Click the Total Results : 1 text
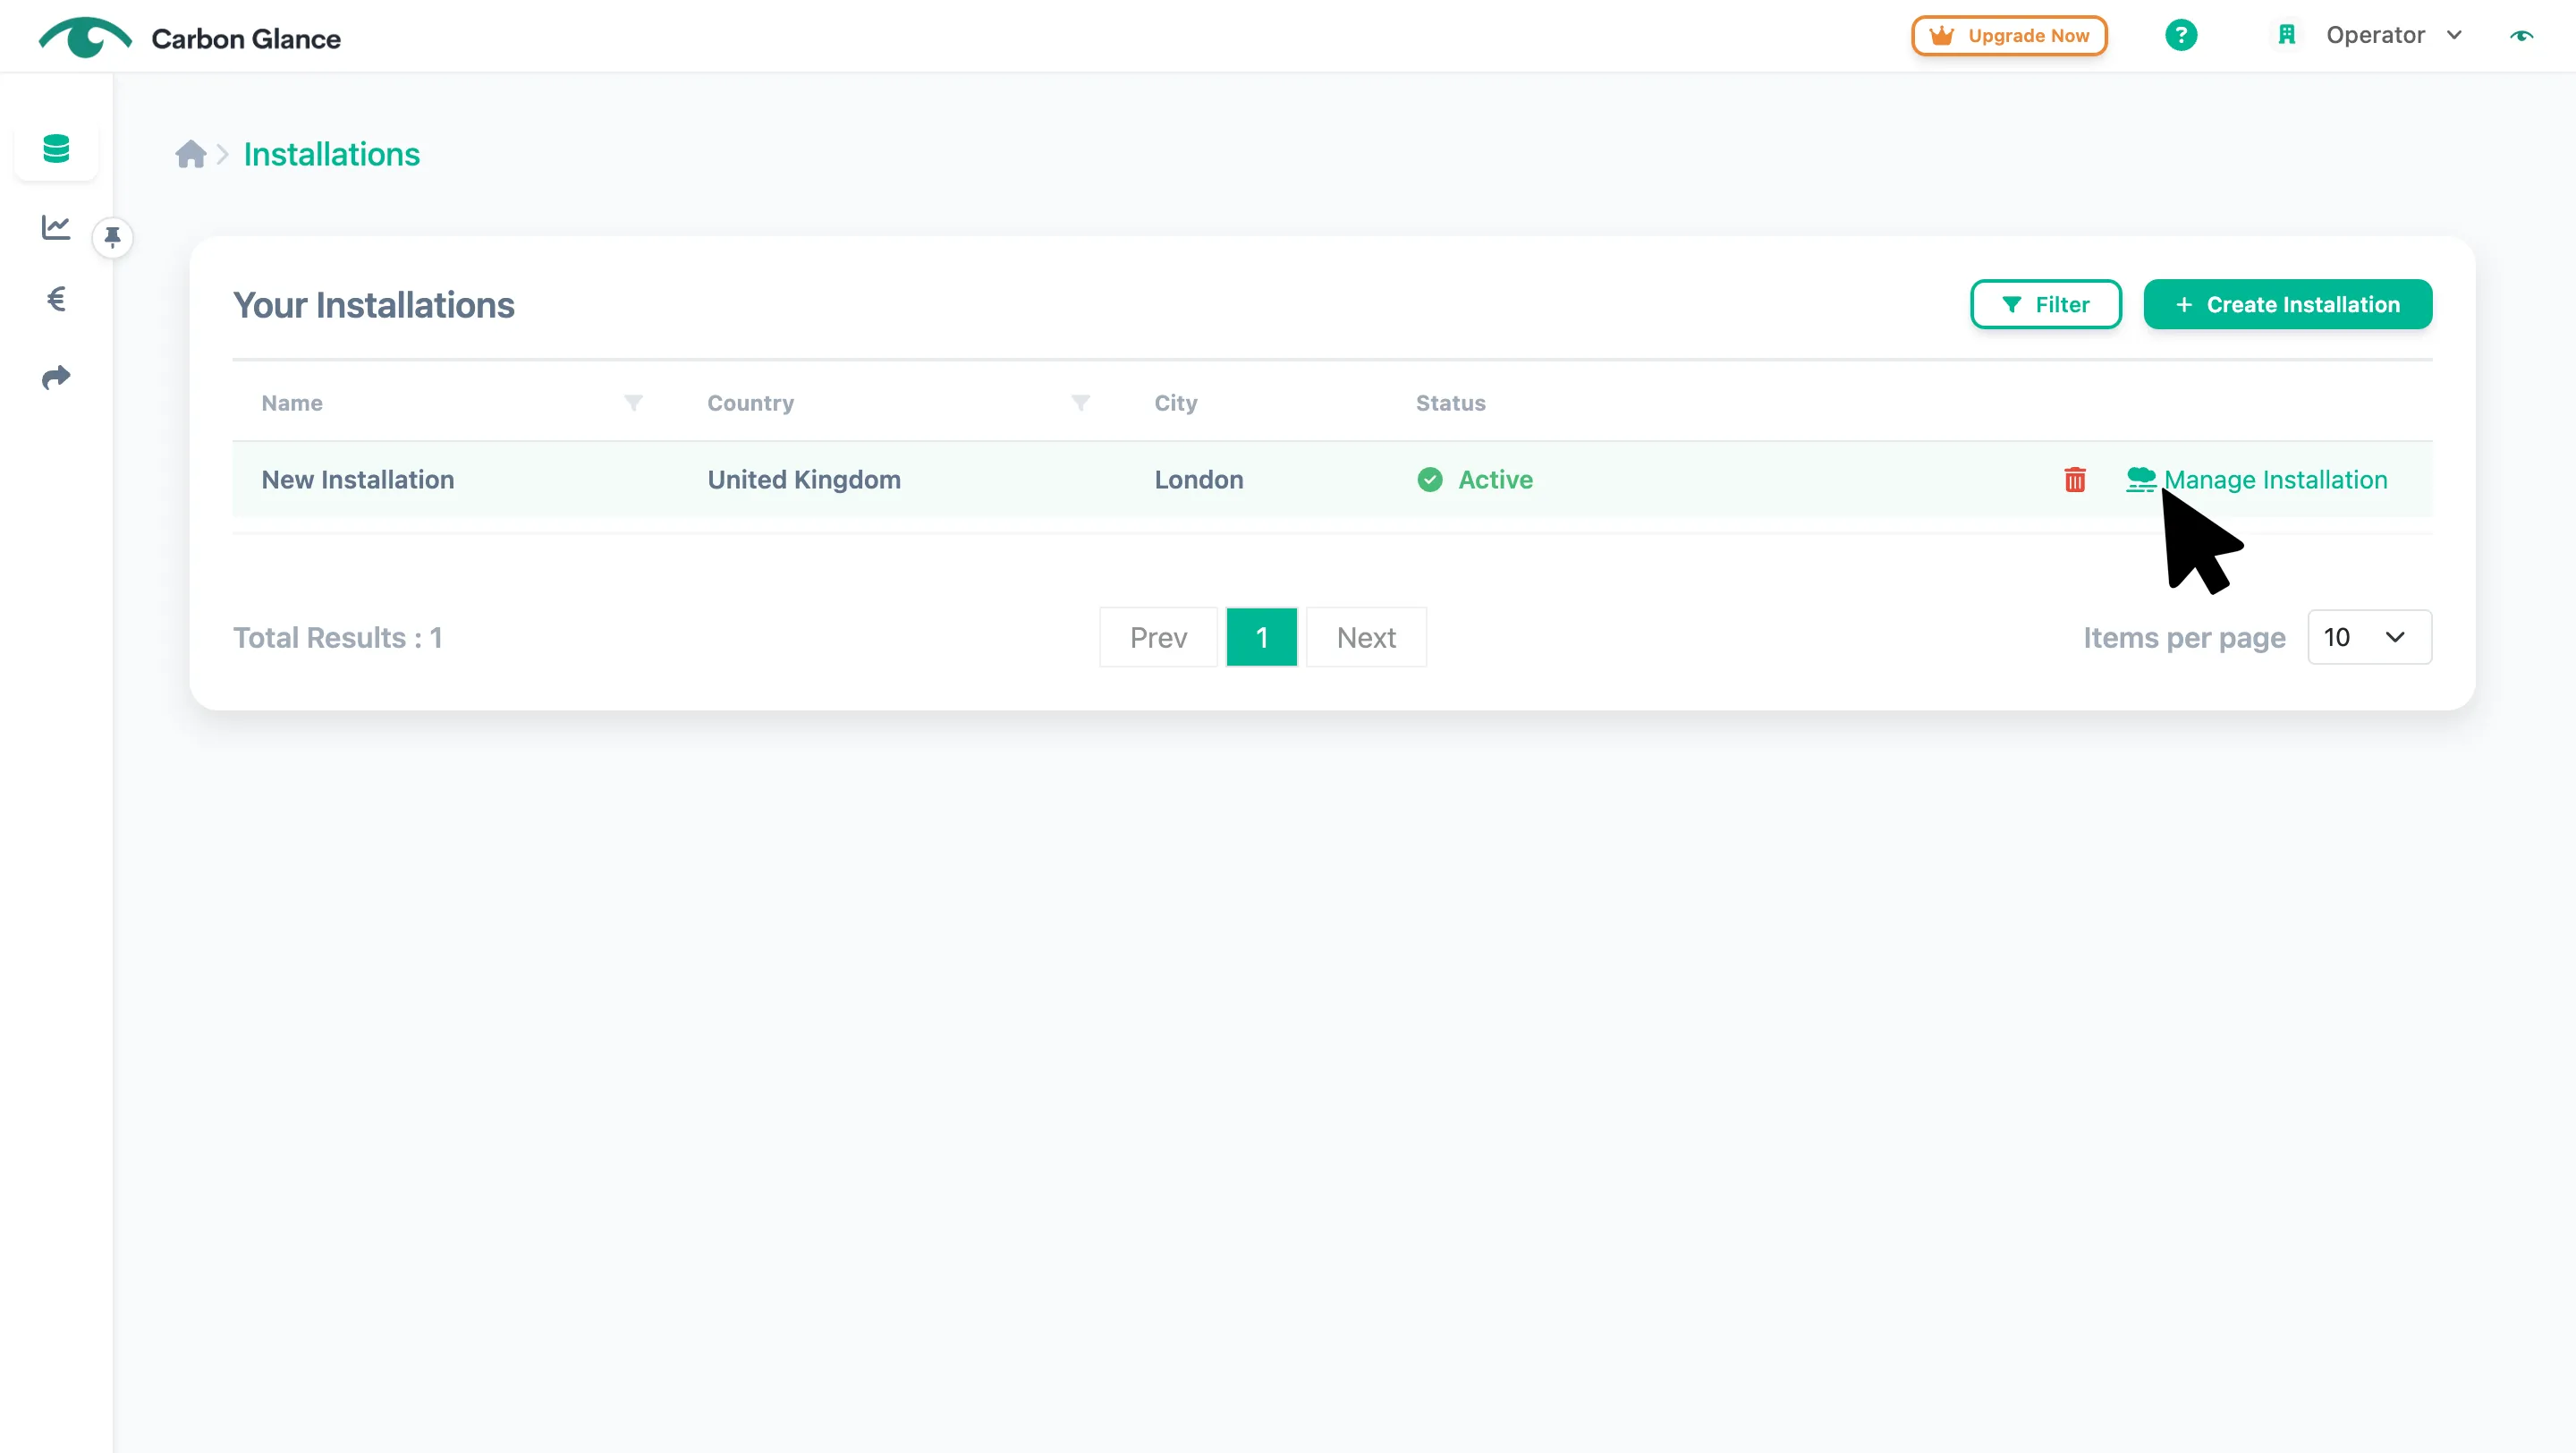 337,637
